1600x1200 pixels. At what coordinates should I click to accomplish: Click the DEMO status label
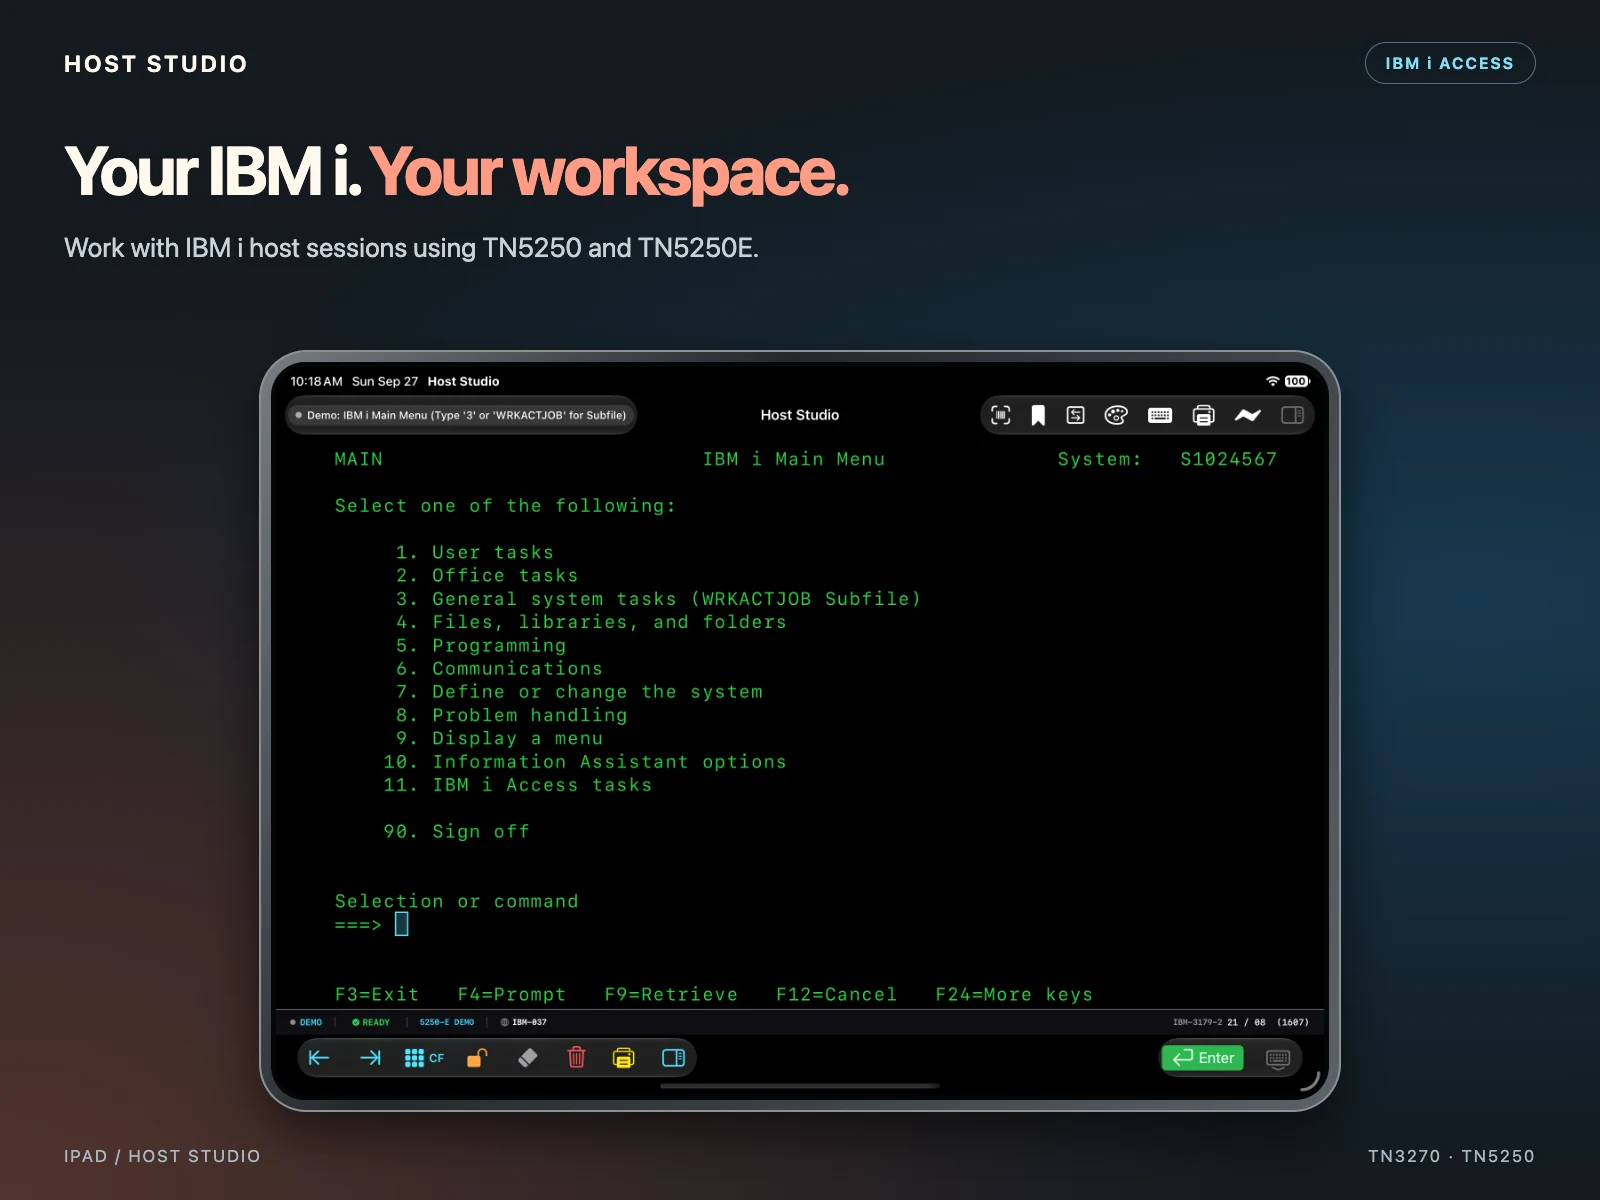pyautogui.click(x=306, y=1022)
